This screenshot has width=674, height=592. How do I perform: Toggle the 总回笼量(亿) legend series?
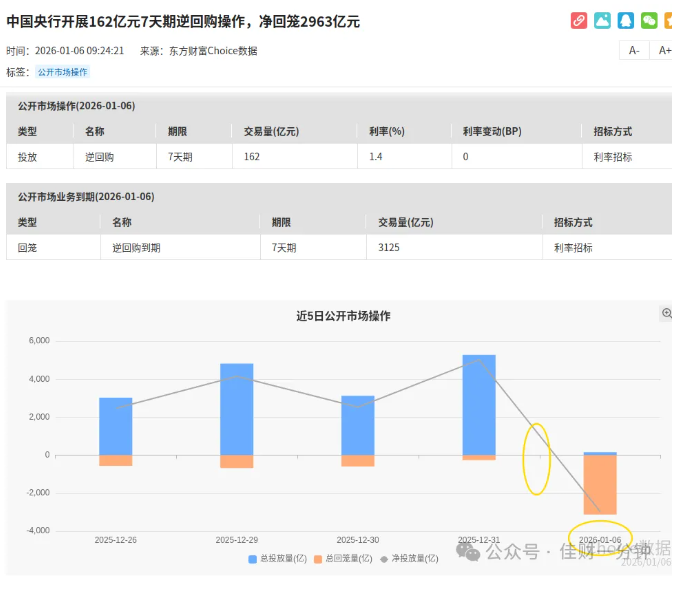point(343,558)
